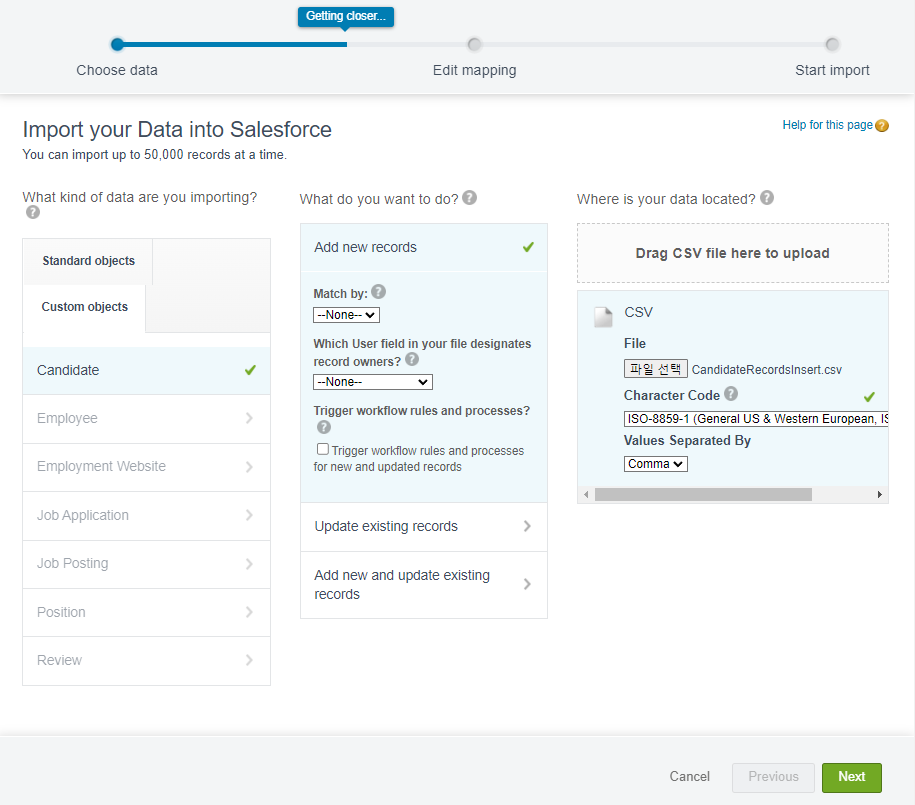Enable 'Trigger workflow rules and processes' checkbox
The height and width of the screenshot is (805, 915).
click(x=323, y=450)
